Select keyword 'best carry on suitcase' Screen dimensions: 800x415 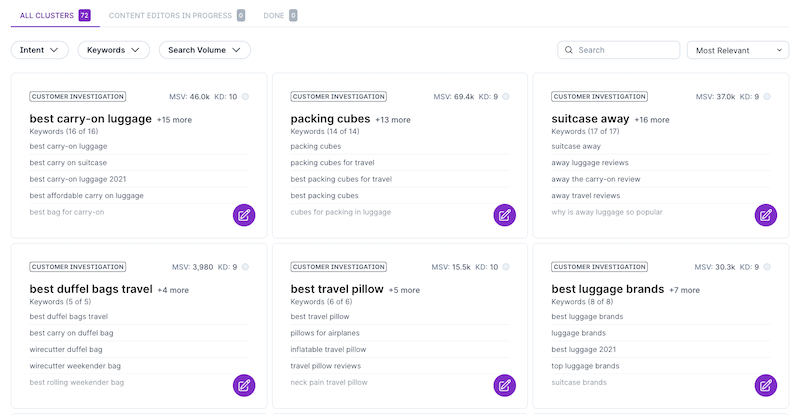[68, 163]
